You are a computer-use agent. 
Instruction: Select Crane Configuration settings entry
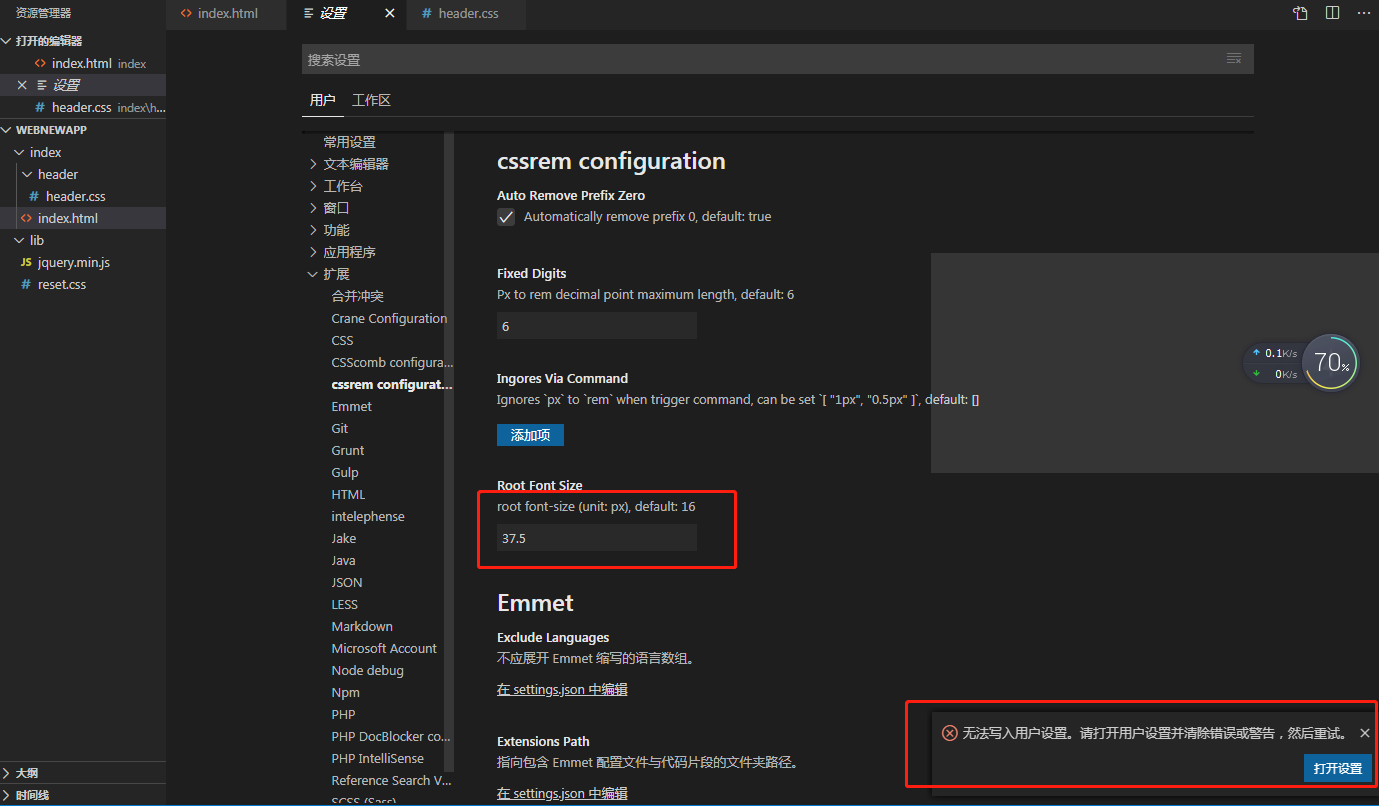[389, 318]
